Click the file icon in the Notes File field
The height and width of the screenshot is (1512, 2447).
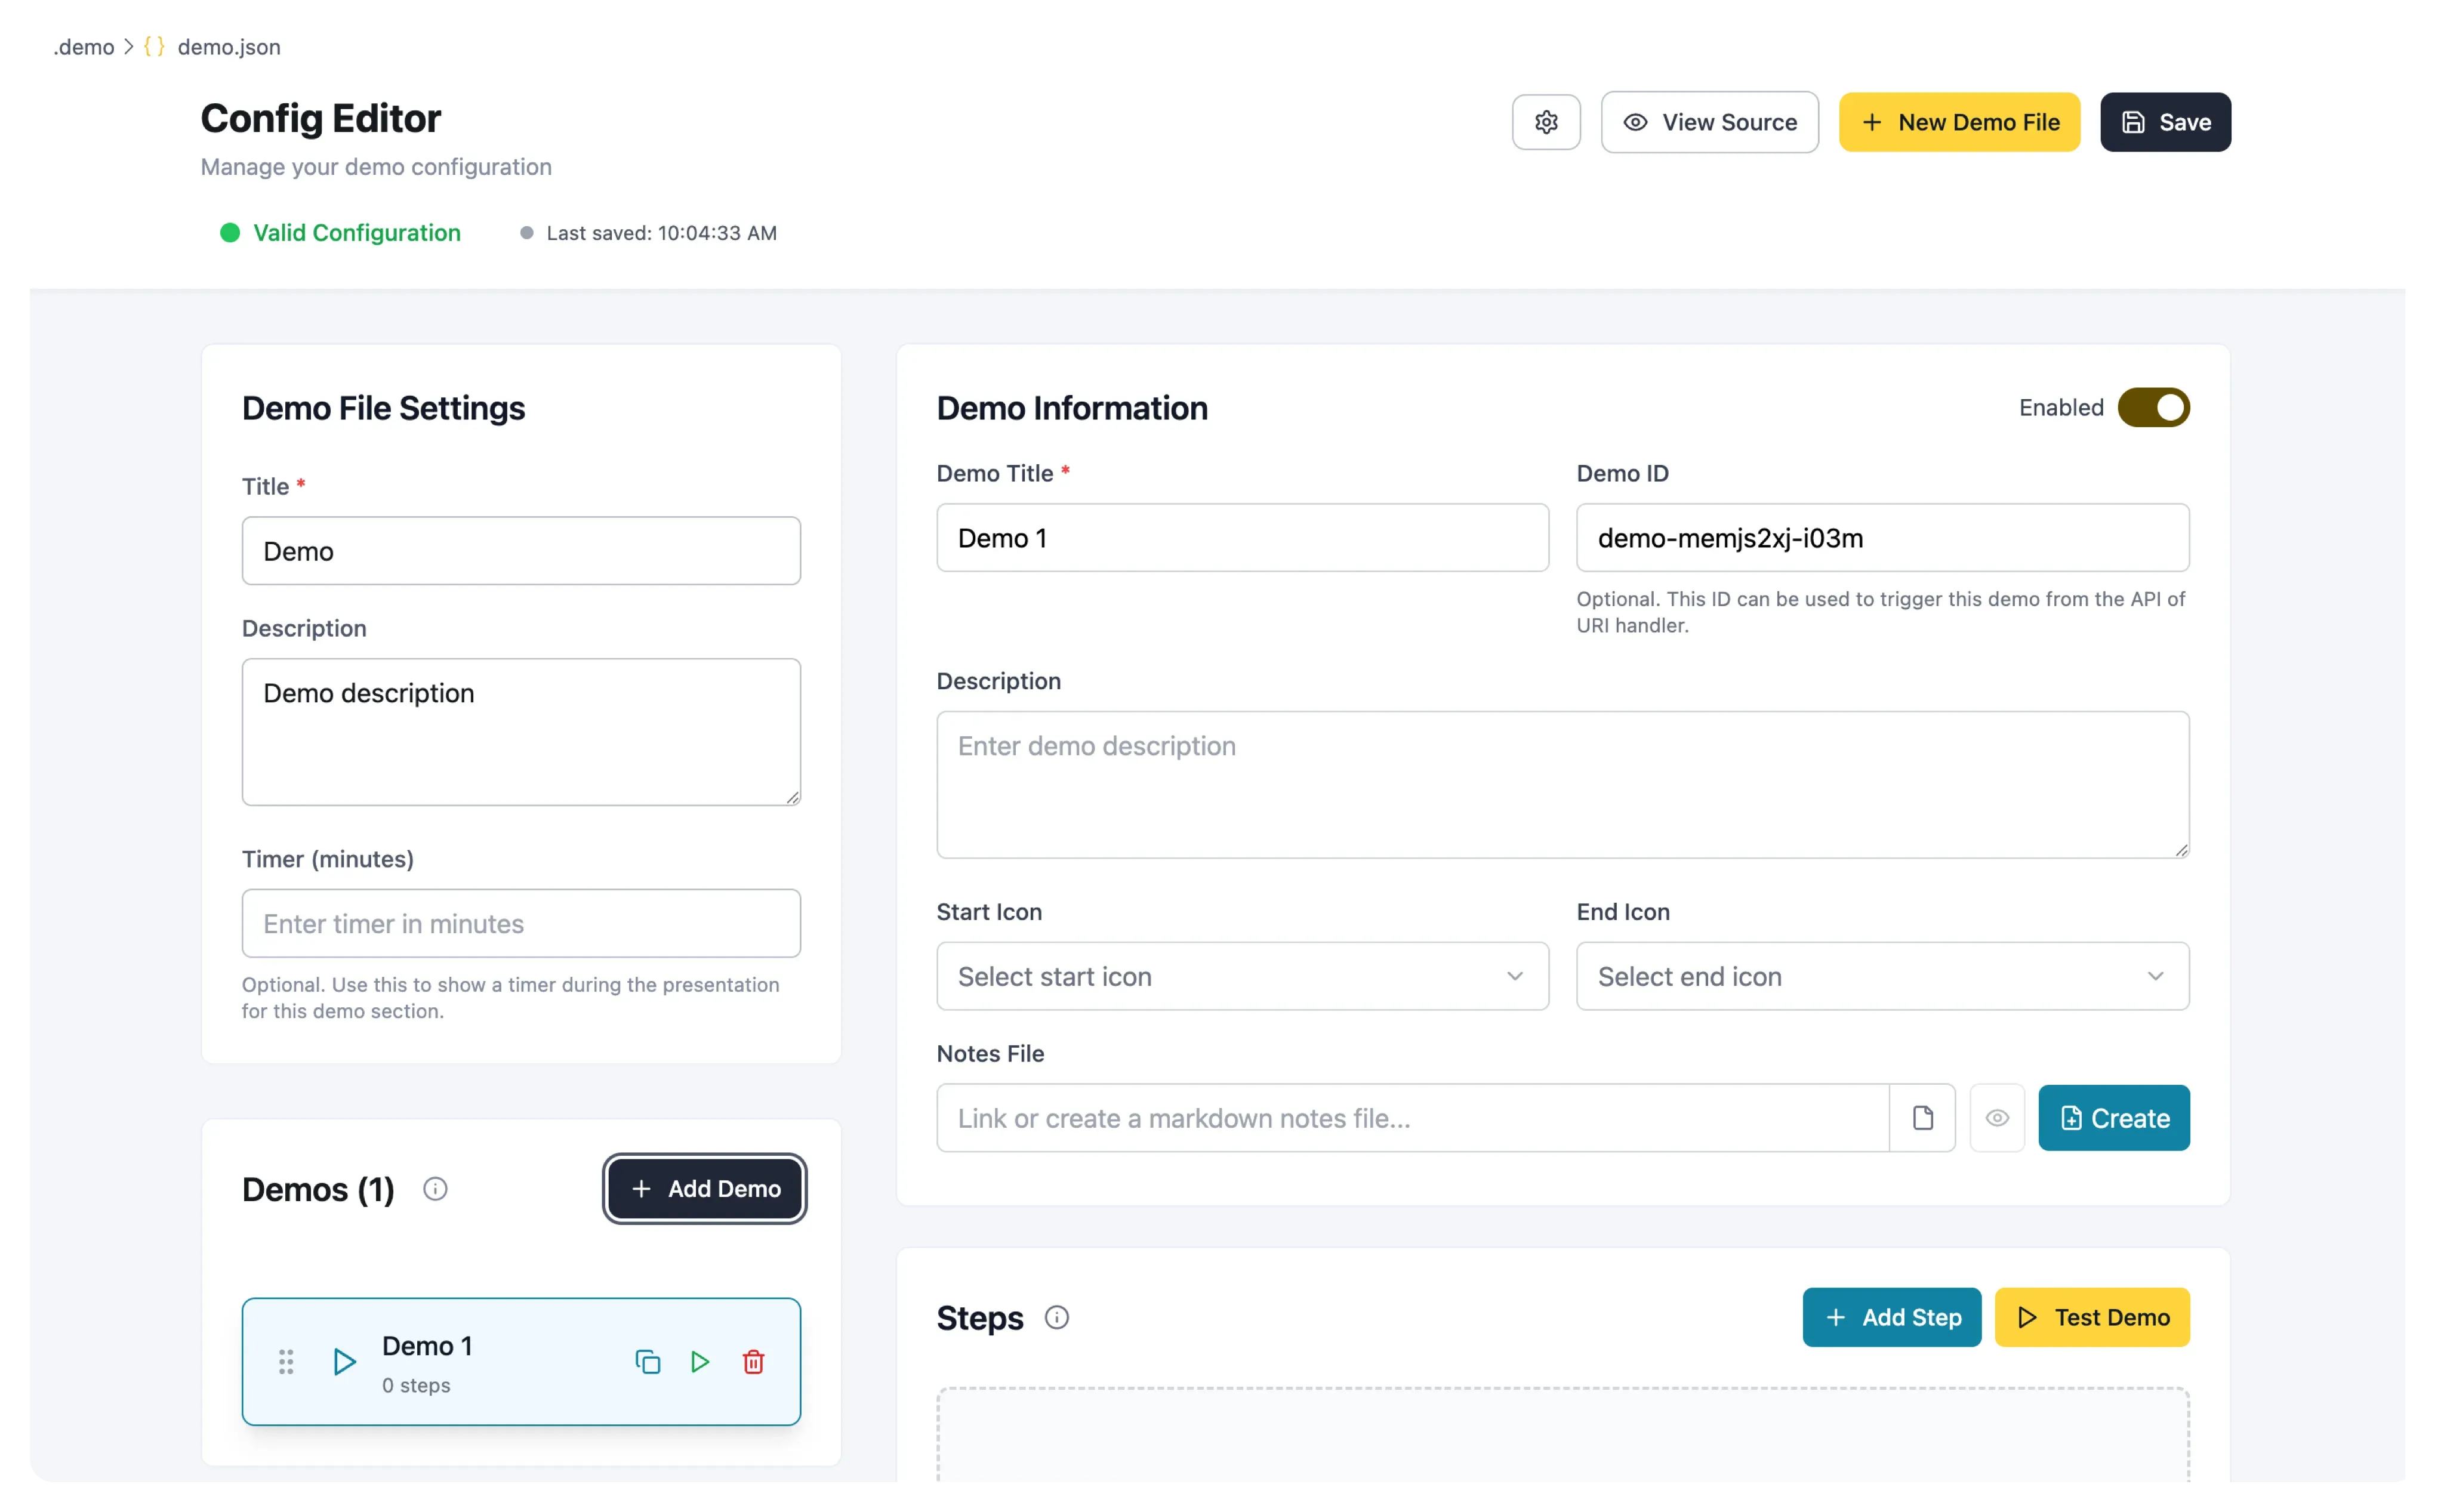(x=1923, y=1117)
